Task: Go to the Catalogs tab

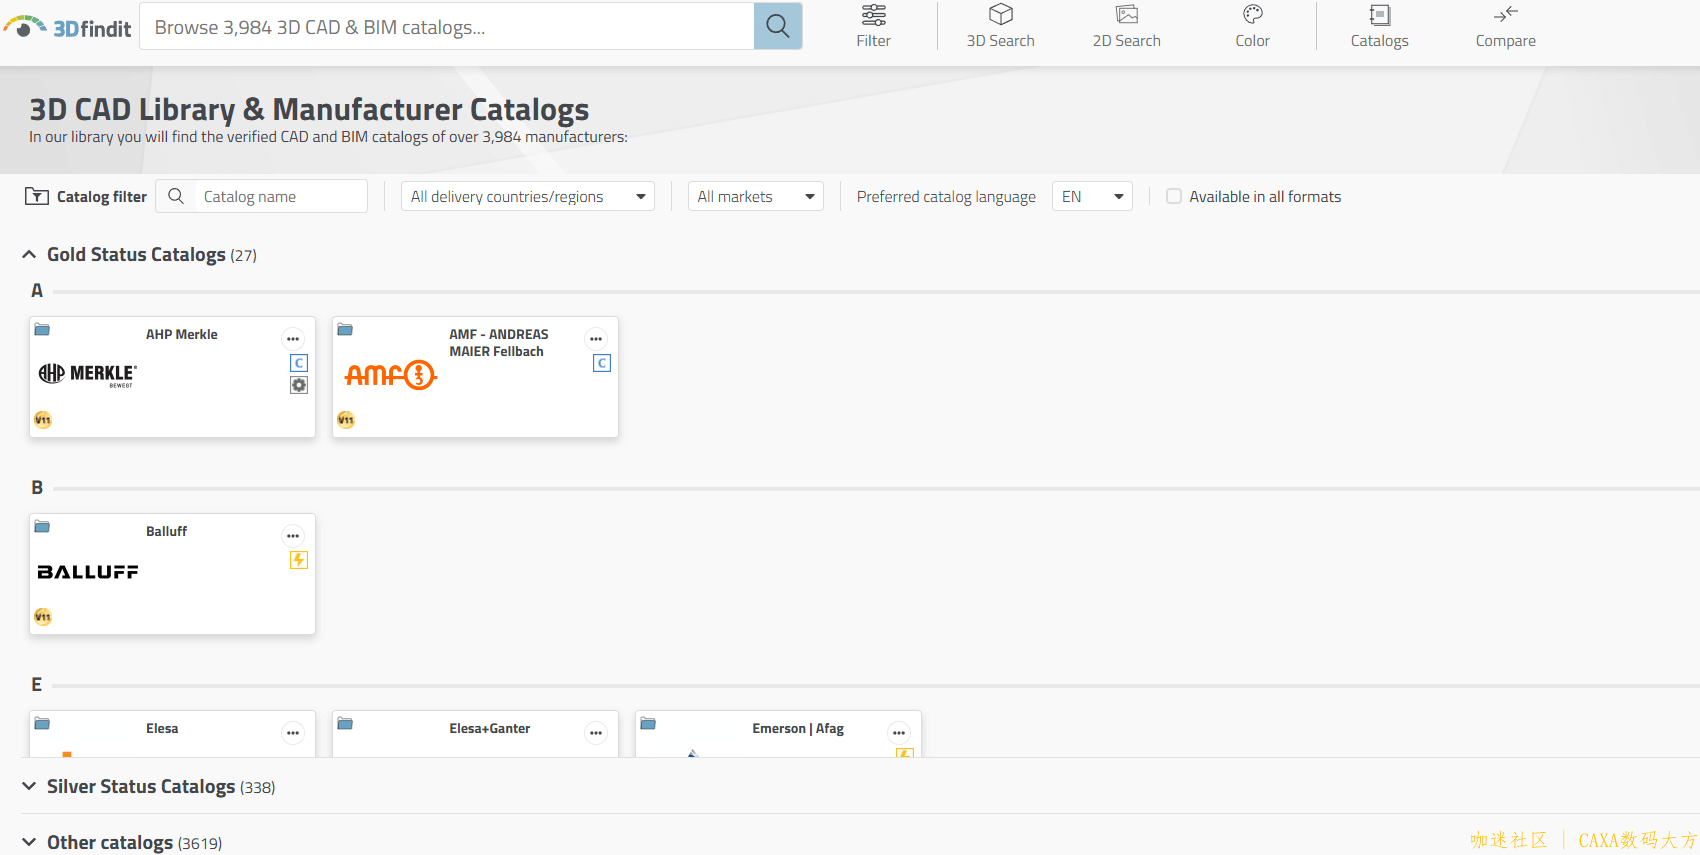Action: (x=1379, y=27)
